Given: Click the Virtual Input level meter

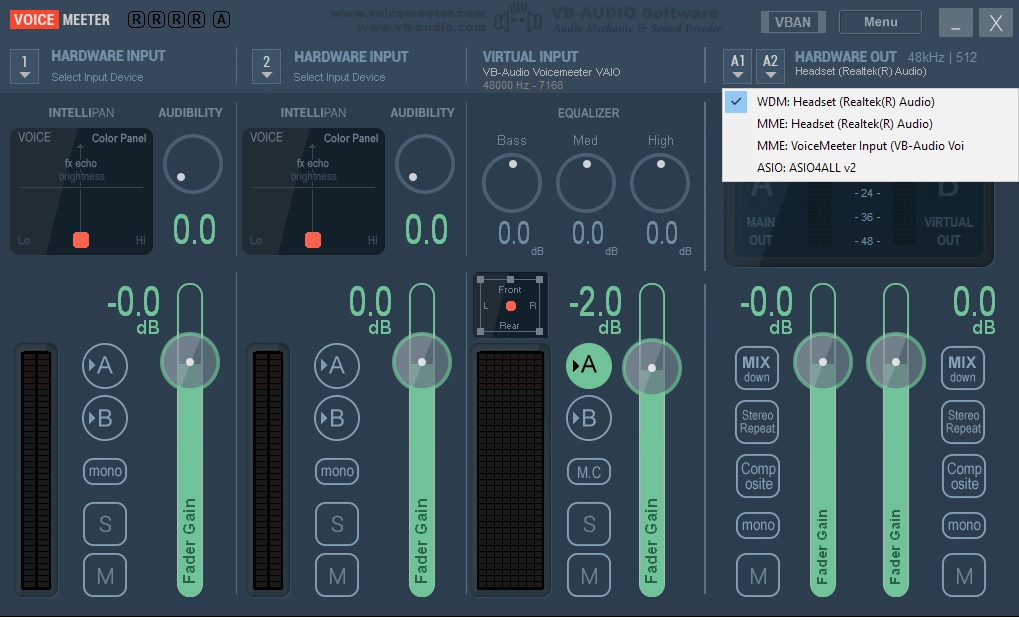Looking at the screenshot, I should pyautogui.click(x=511, y=471).
